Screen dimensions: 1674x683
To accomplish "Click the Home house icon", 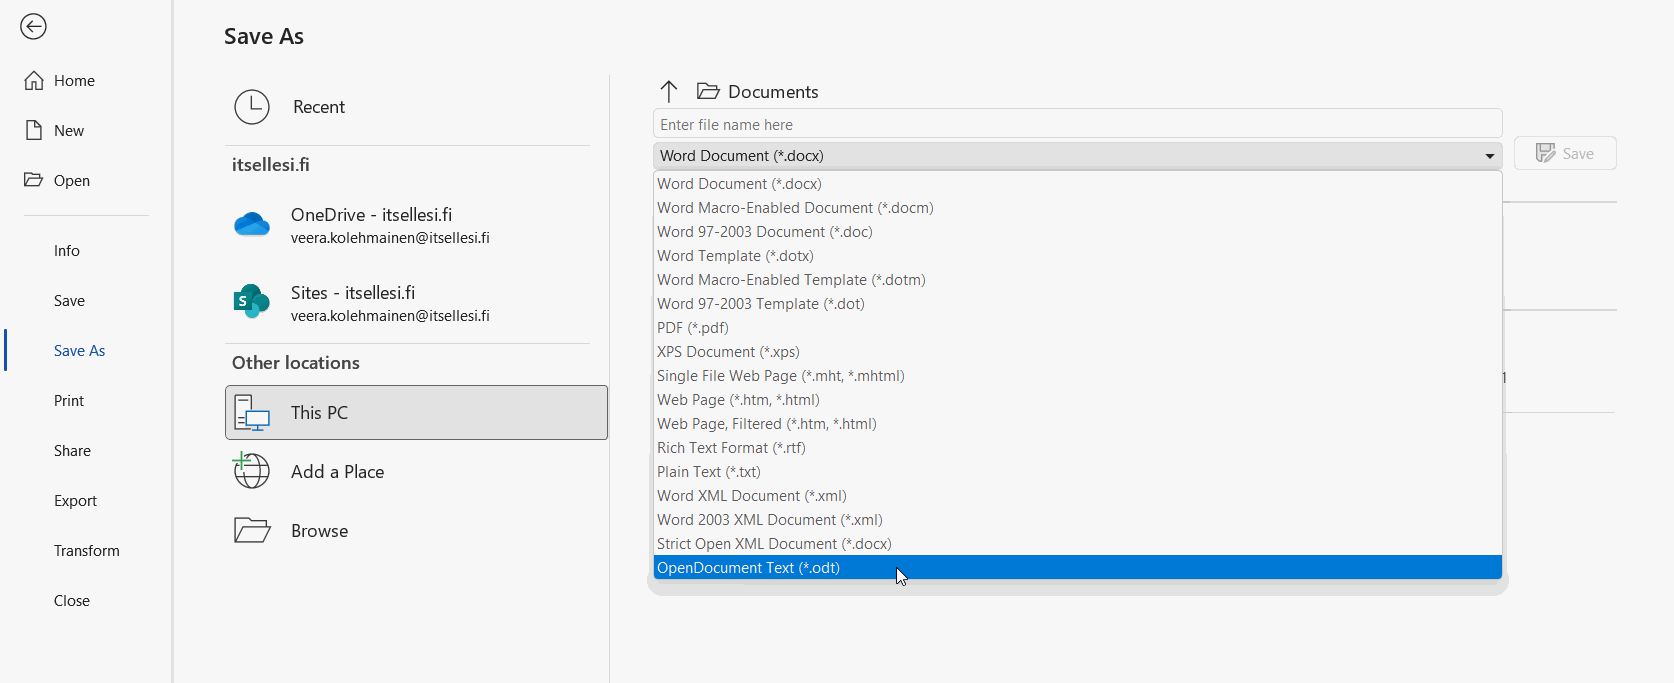I will [34, 80].
